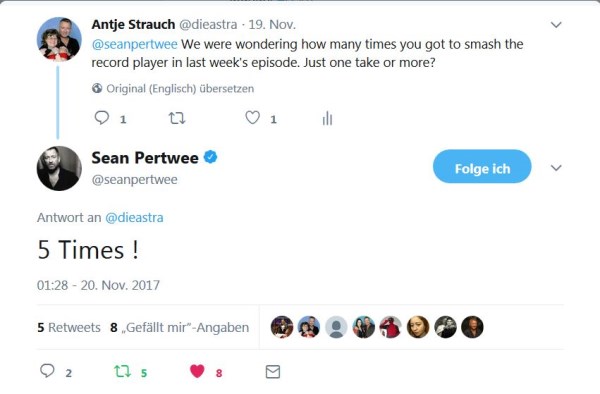Viewport: 600px width, 394px height.
Task: View tweet activity analytics bar icon
Action: [327, 118]
